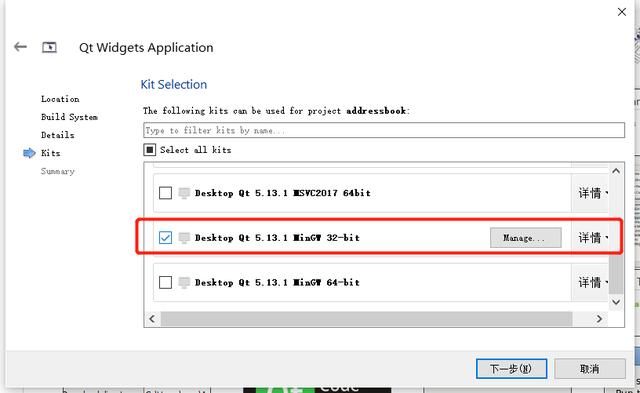Select the Build System wizard step
Image resolution: width=640 pixels, height=393 pixels.
pyautogui.click(x=69, y=117)
